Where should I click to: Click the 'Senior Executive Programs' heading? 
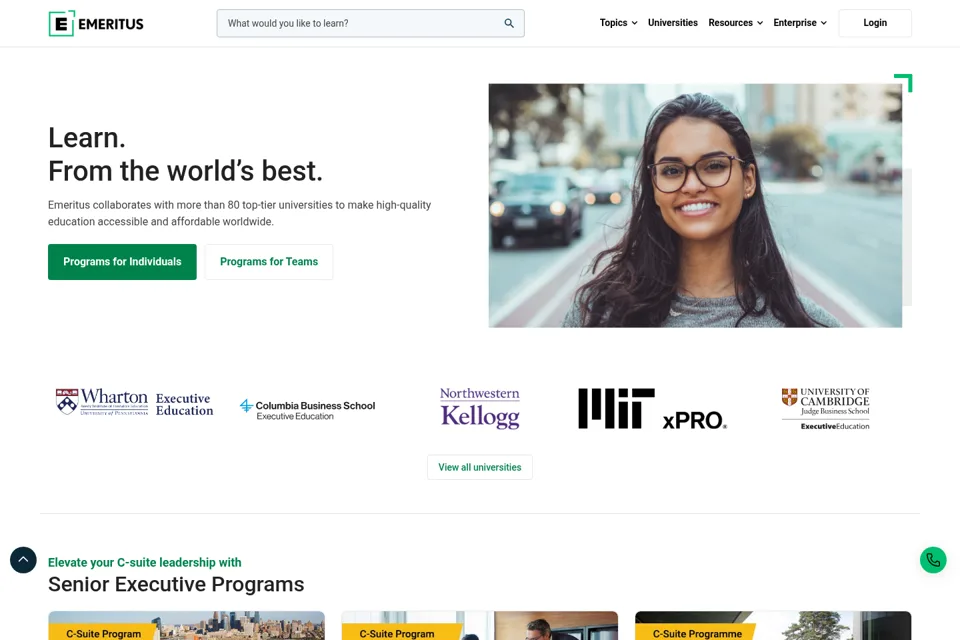176,584
